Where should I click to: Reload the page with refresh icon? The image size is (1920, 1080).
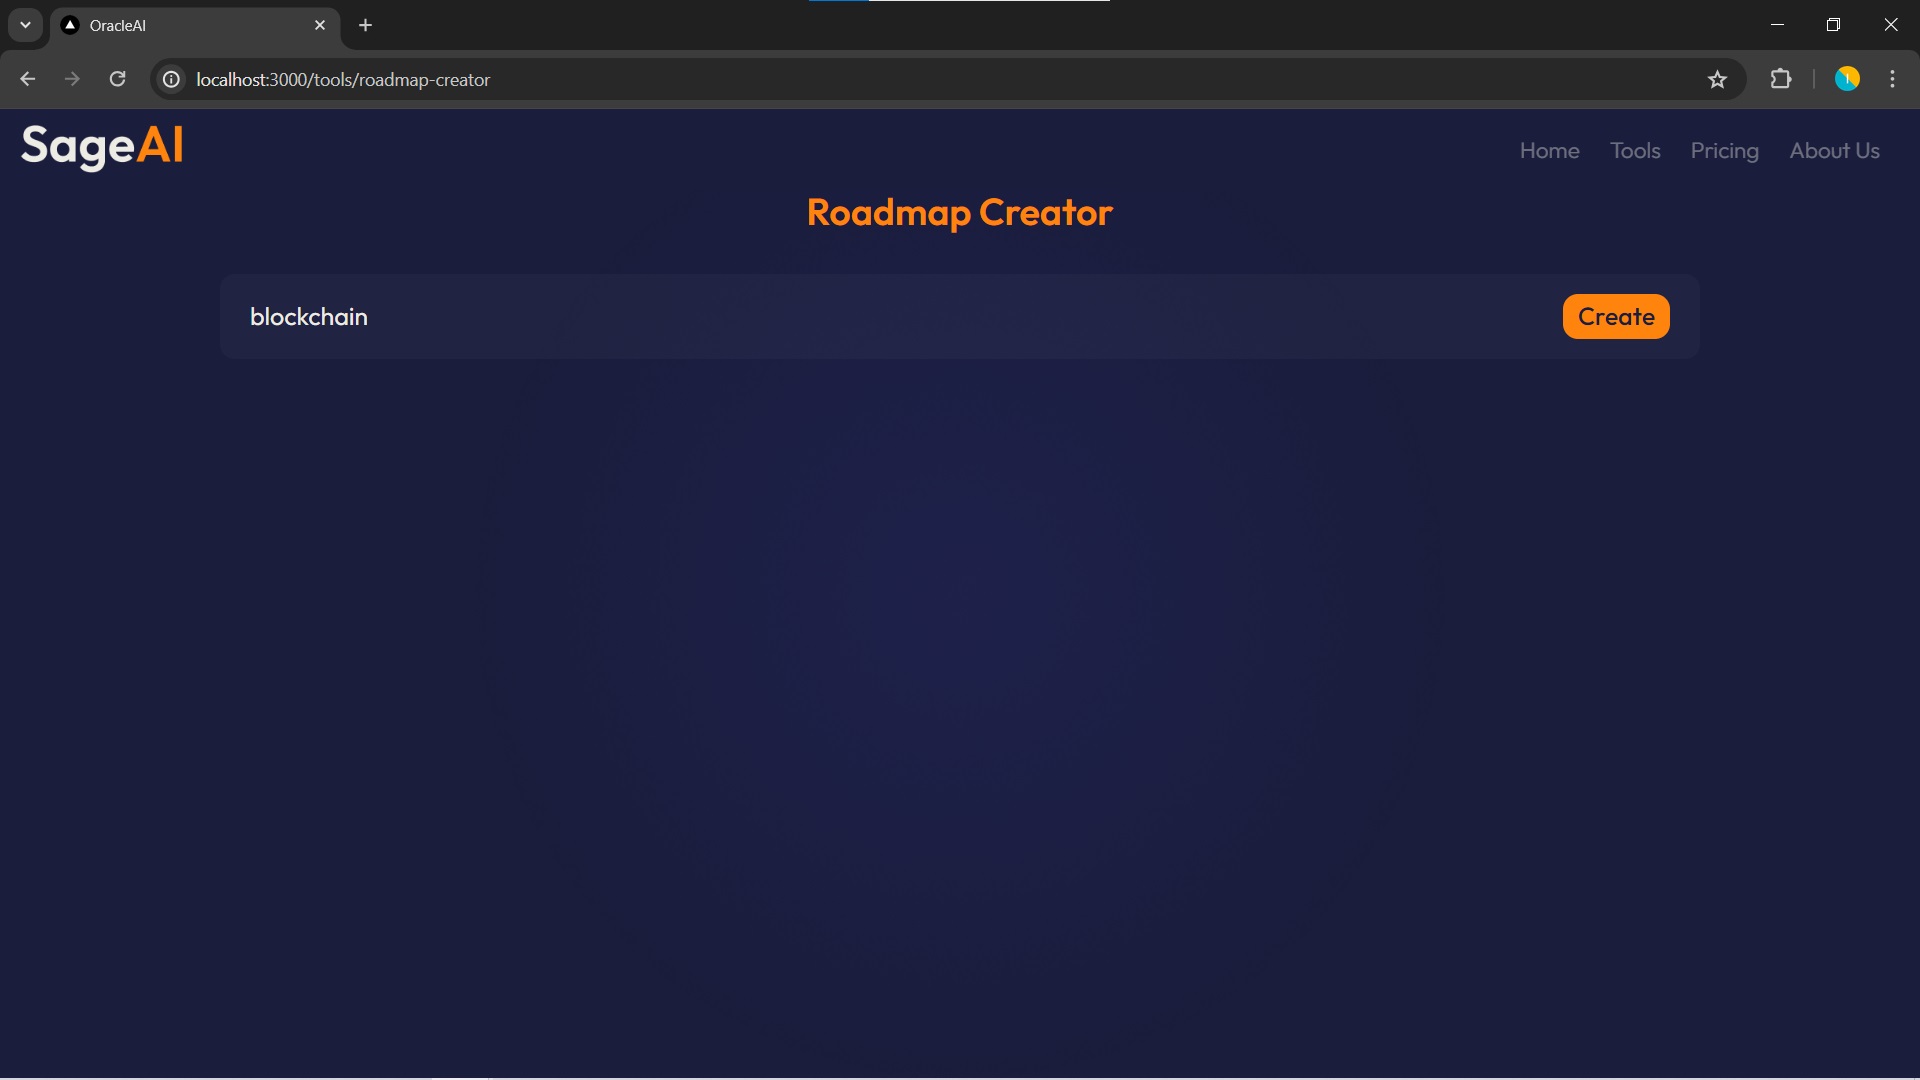tap(117, 79)
